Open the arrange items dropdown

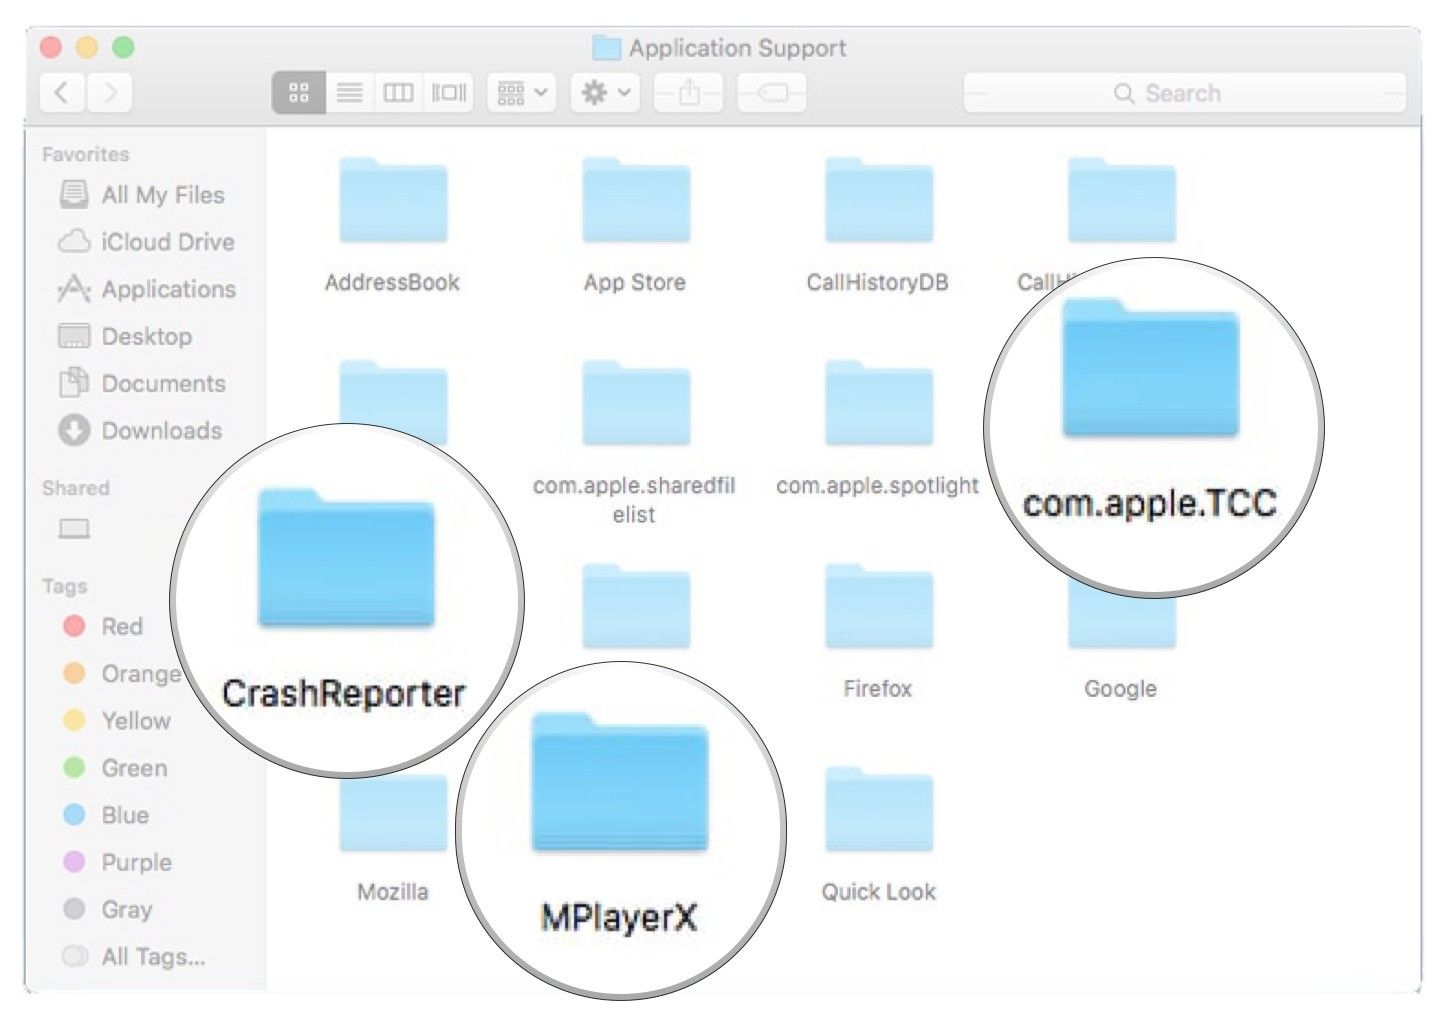[522, 93]
